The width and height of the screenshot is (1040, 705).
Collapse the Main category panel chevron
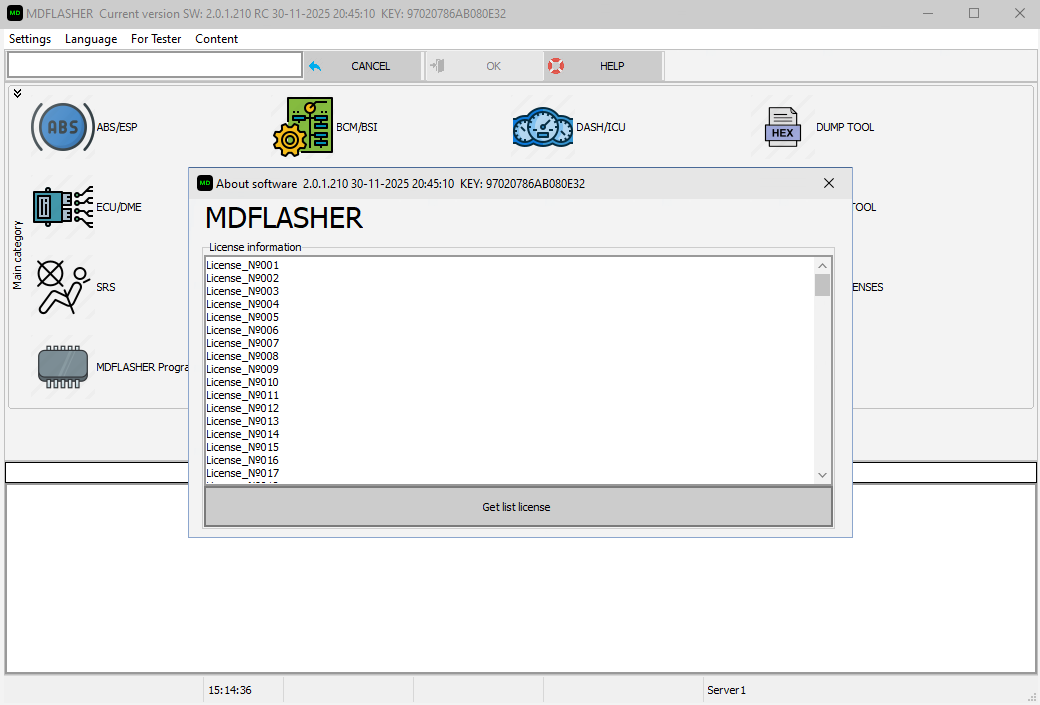coord(17,93)
